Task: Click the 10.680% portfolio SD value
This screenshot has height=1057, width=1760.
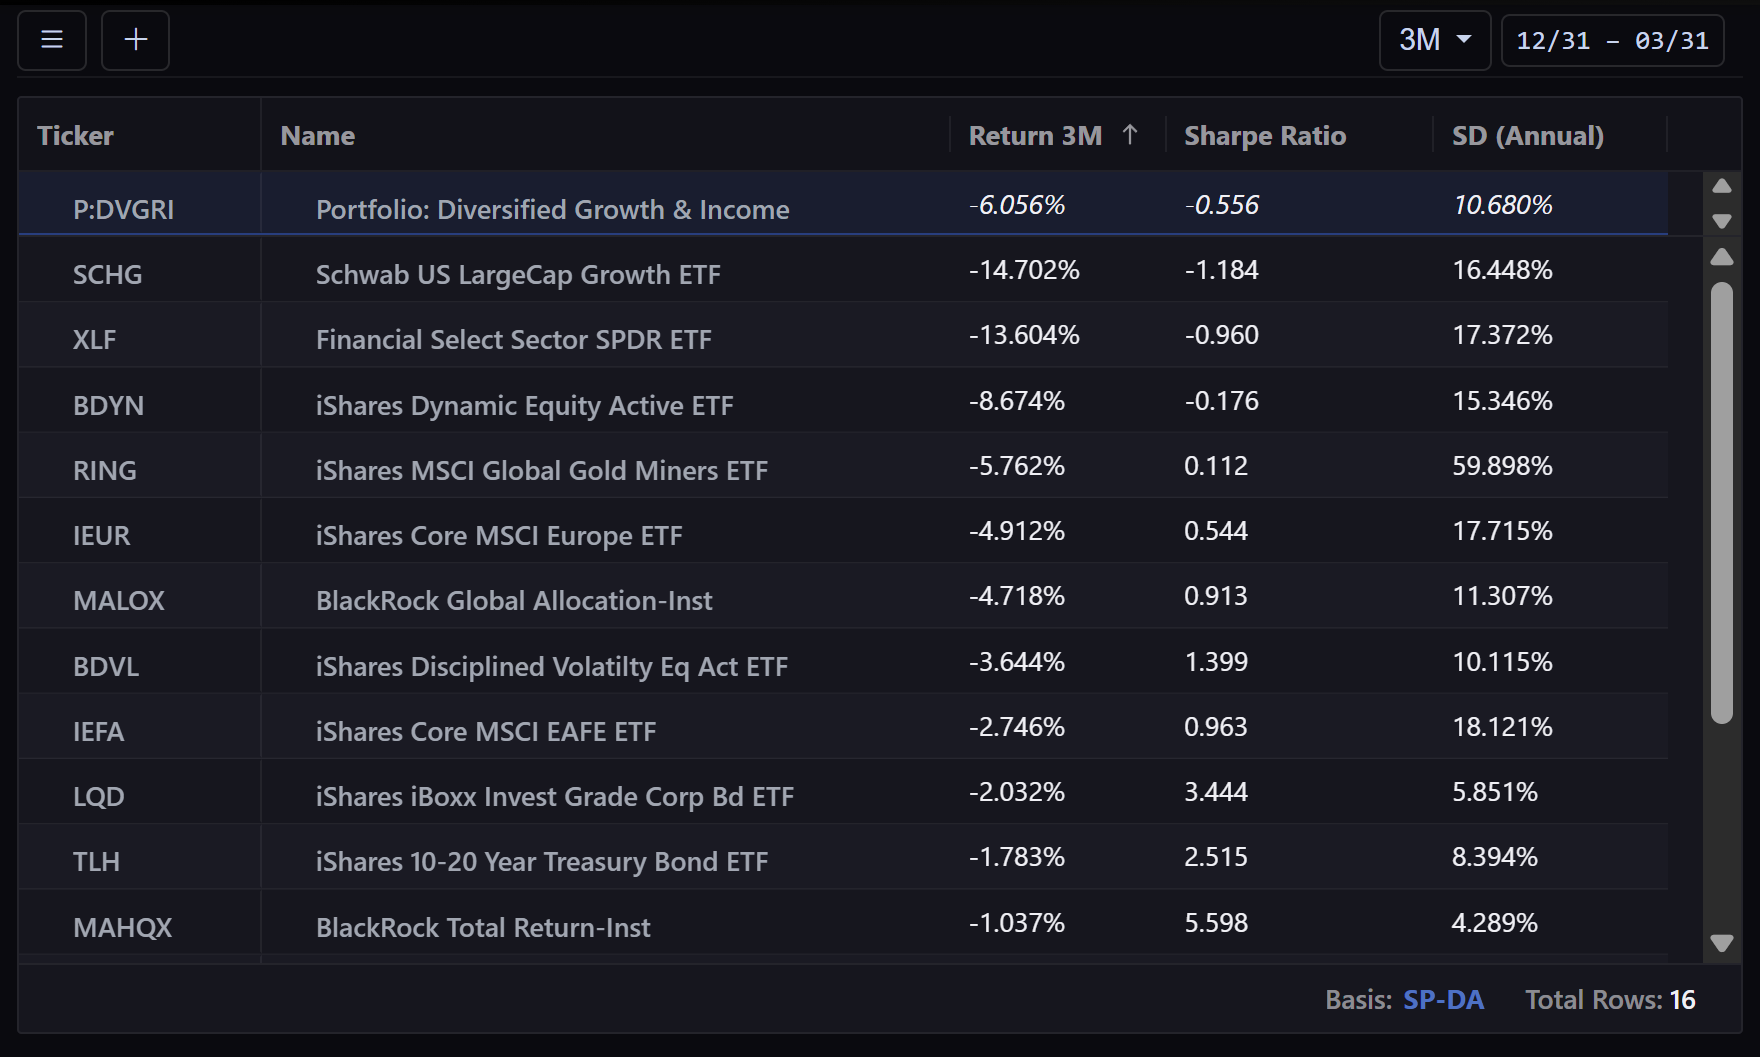Action: (1502, 205)
